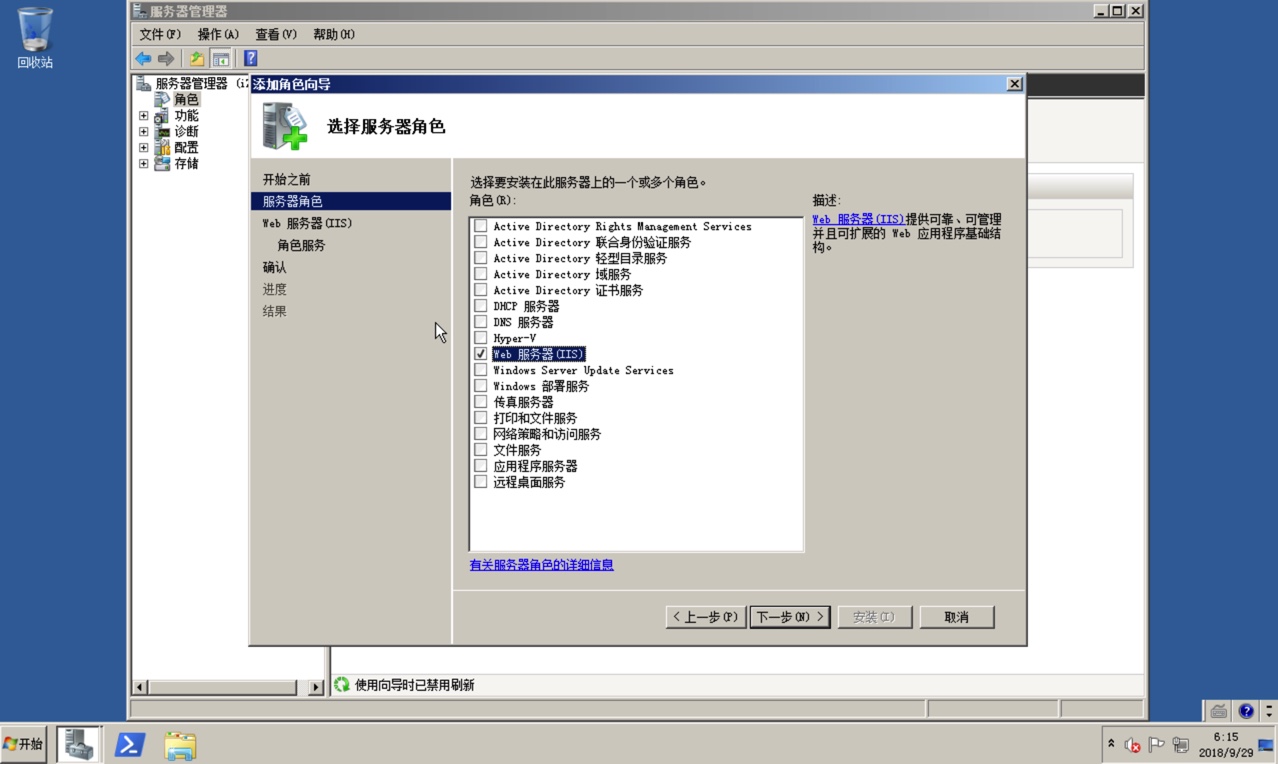The height and width of the screenshot is (764, 1278).
Task: Click the 诊断 tree node icon
Action: [162, 131]
